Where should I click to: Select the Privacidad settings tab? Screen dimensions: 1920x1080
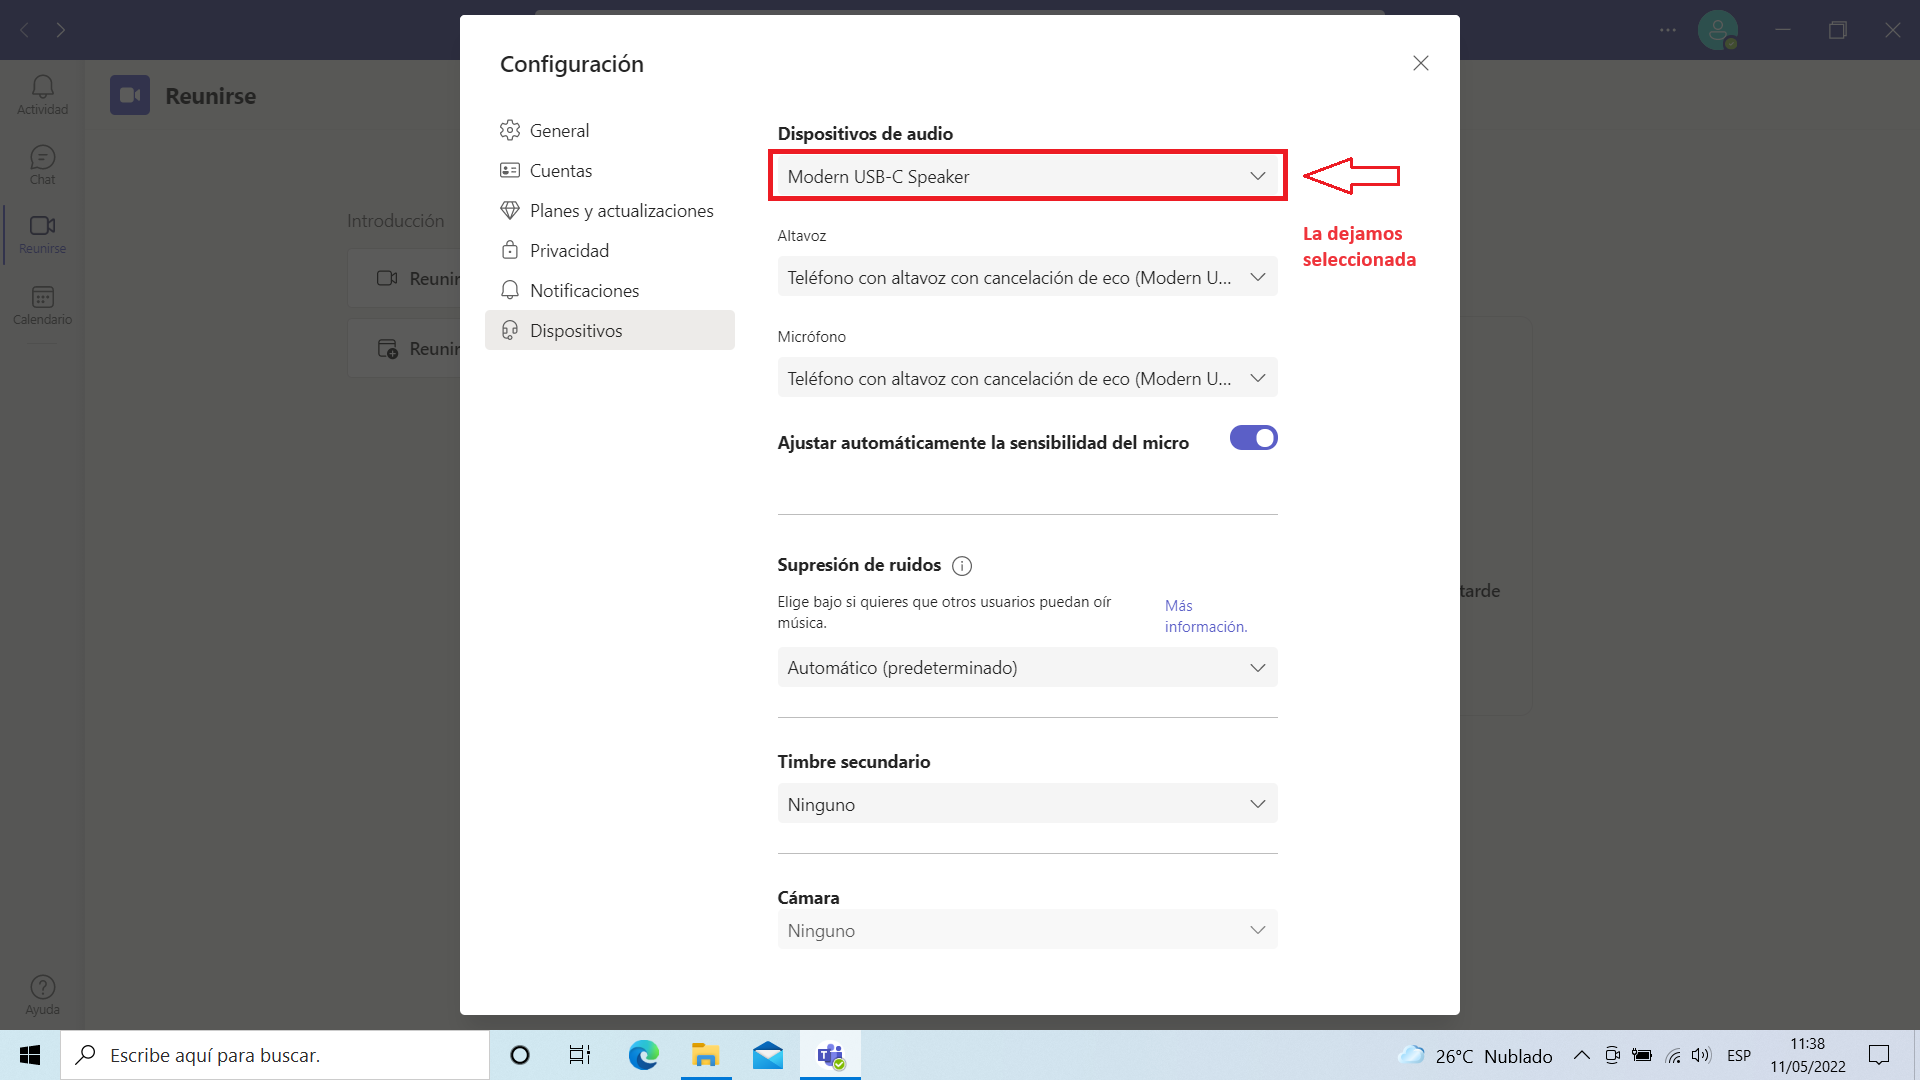pos(569,250)
